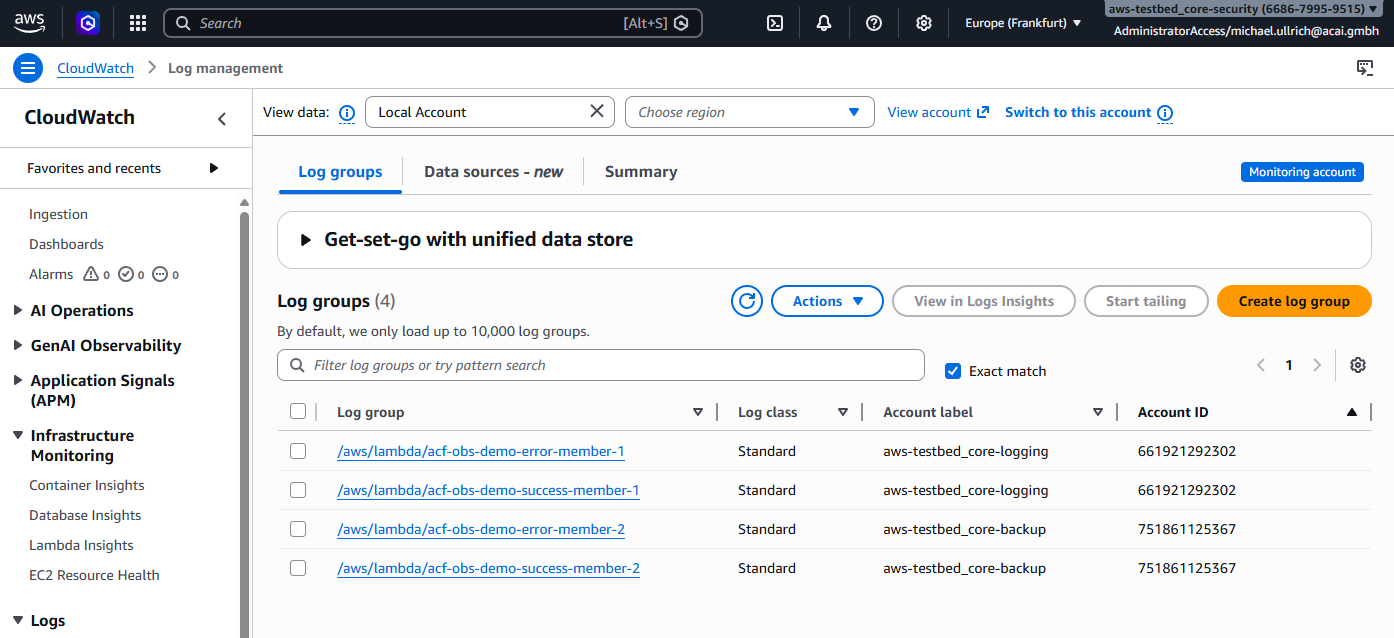The width and height of the screenshot is (1394, 638).
Task: Open the notifications bell icon
Action: [x=824, y=23]
